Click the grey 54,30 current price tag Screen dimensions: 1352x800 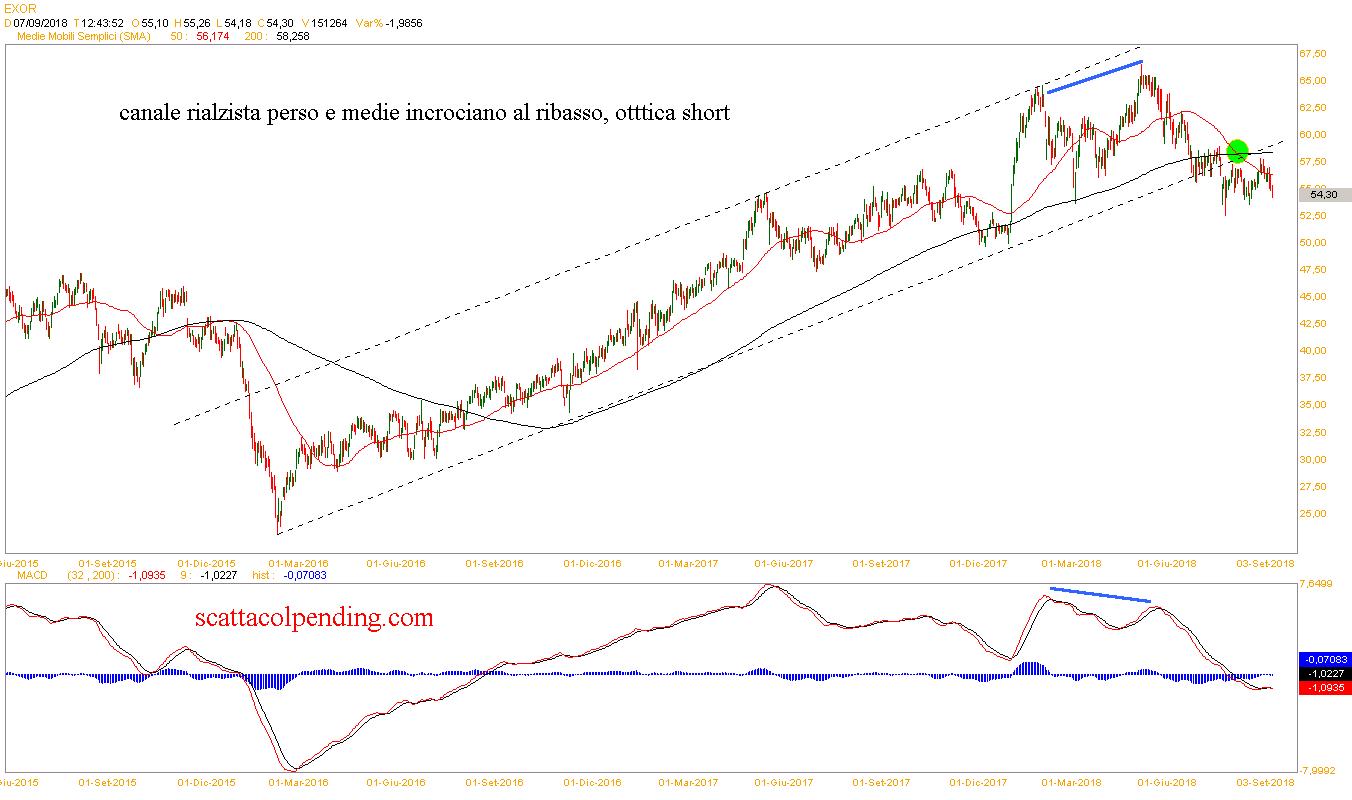1323,196
